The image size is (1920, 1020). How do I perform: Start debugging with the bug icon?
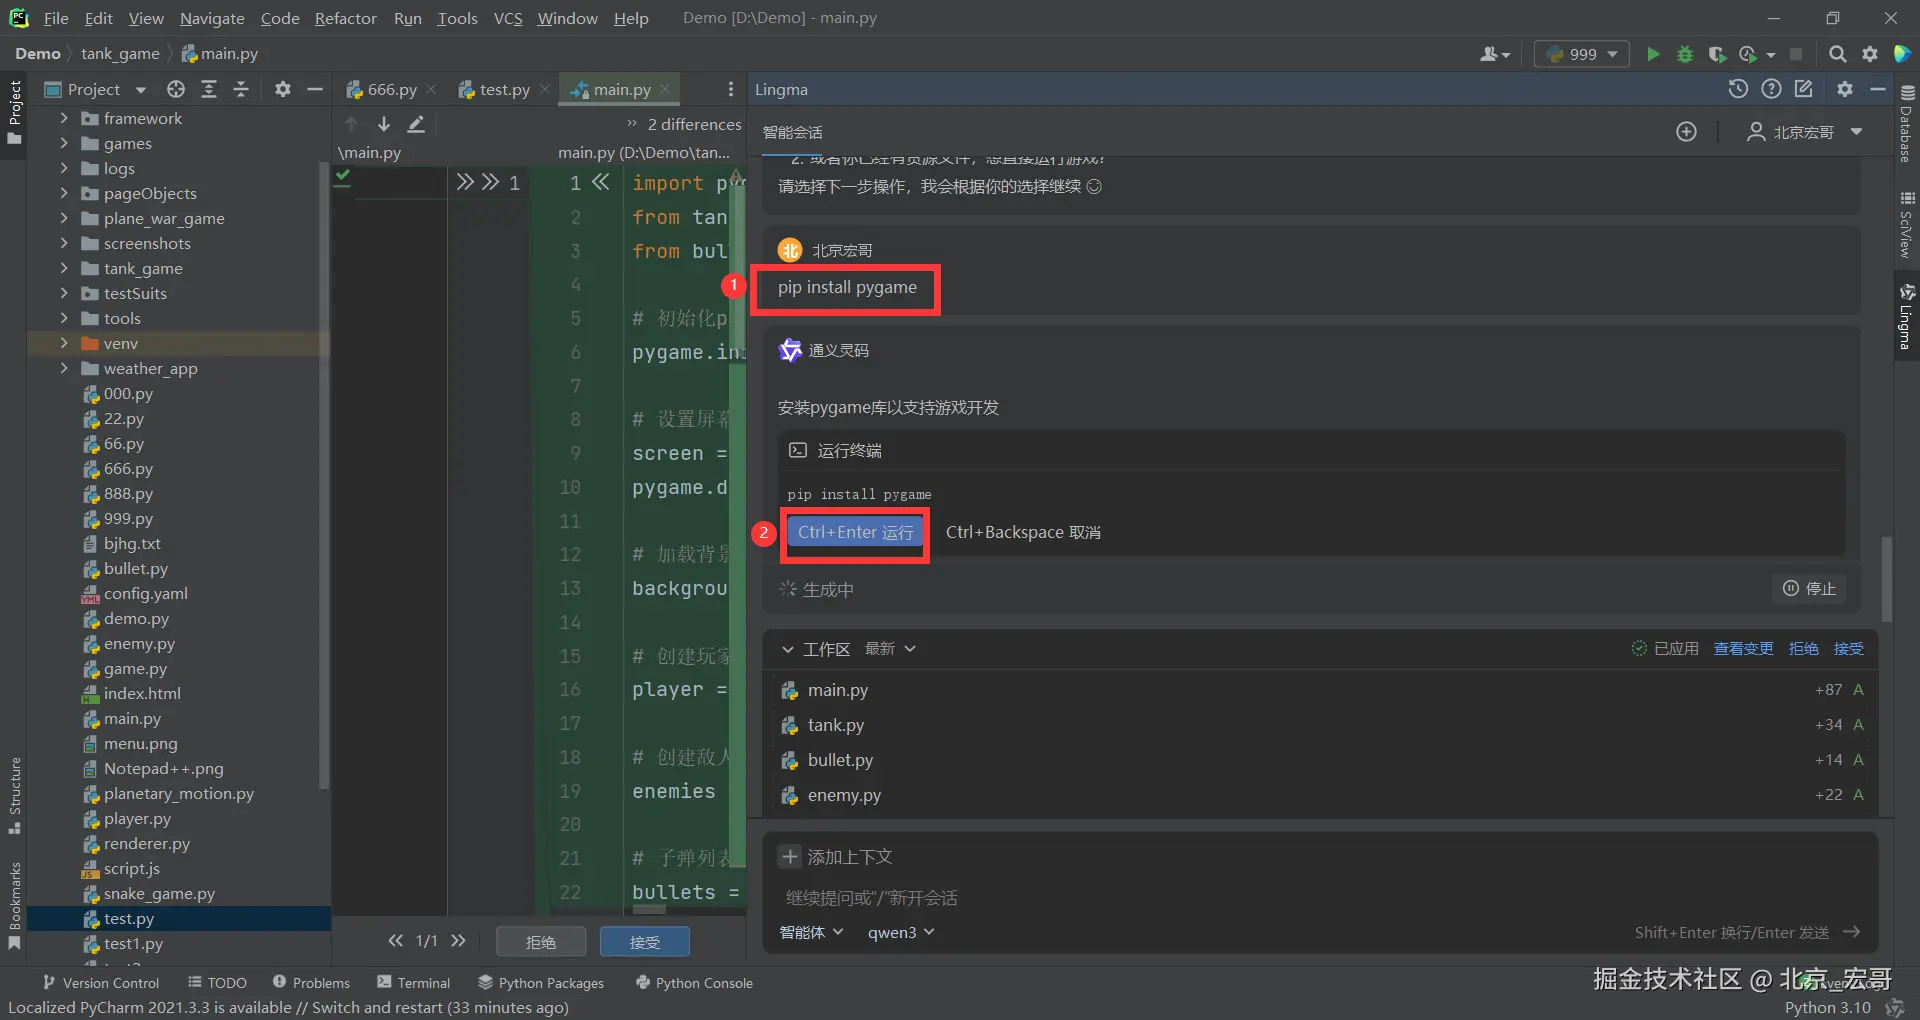tap(1685, 54)
